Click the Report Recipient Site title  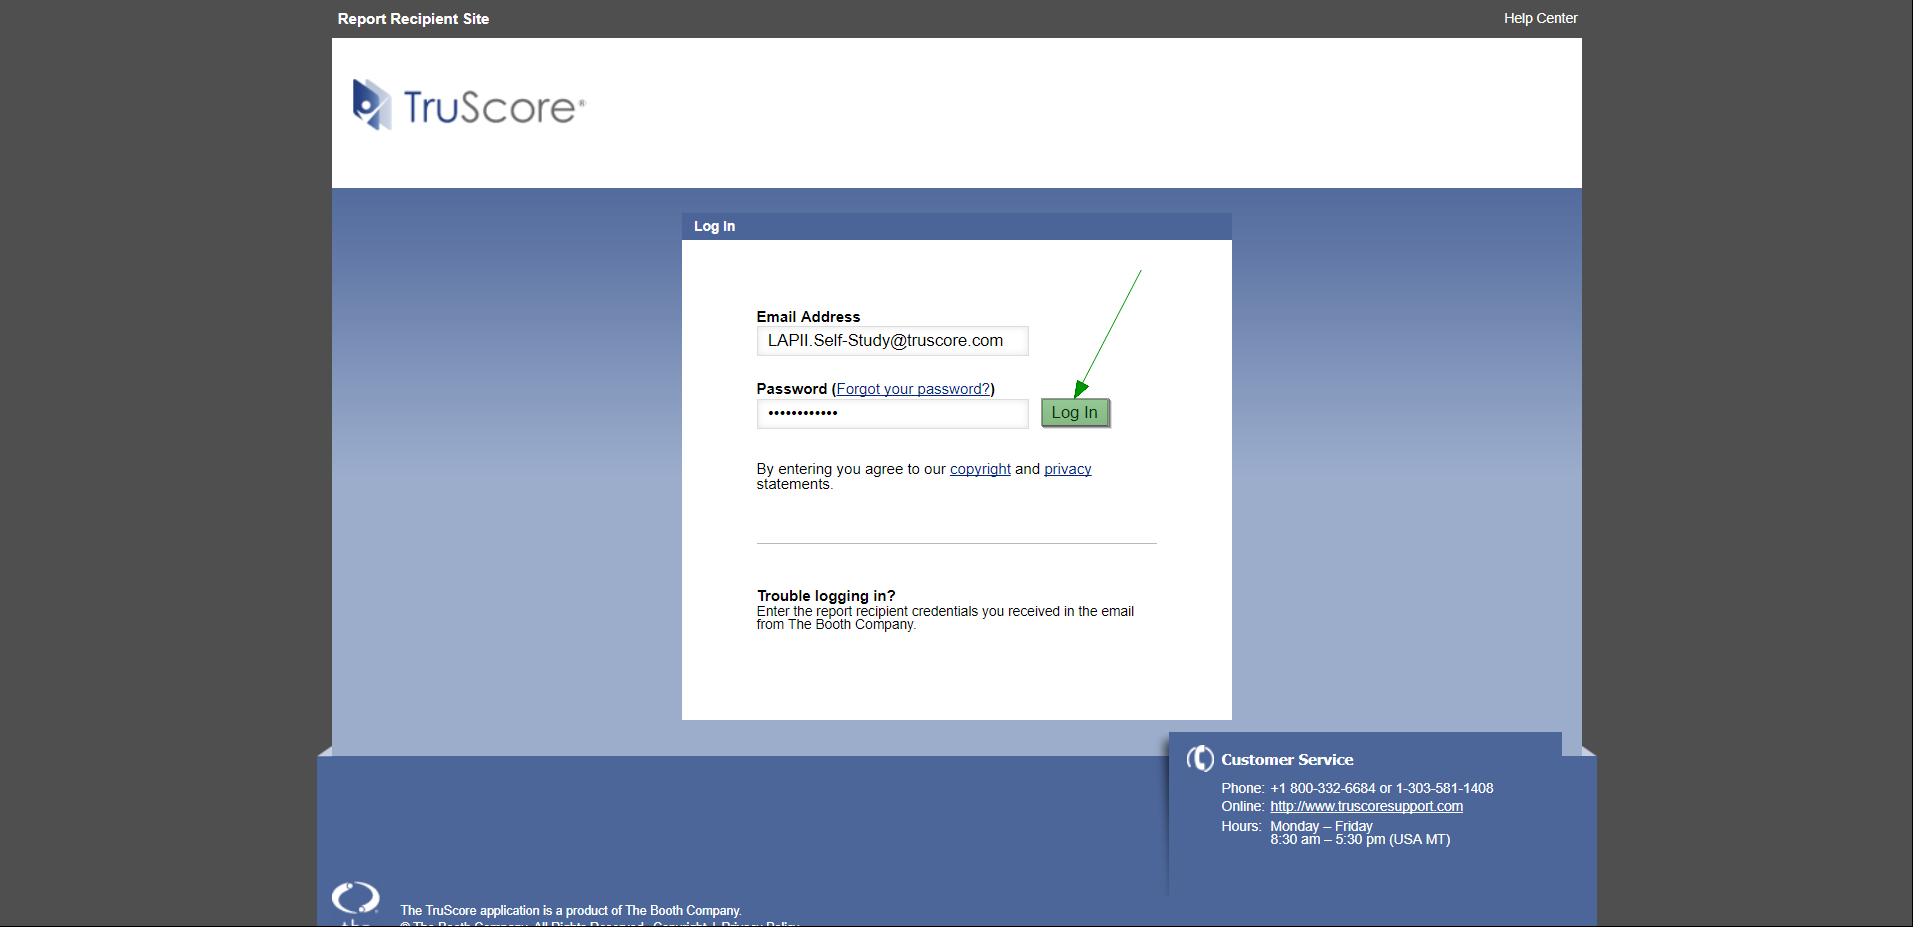point(413,19)
